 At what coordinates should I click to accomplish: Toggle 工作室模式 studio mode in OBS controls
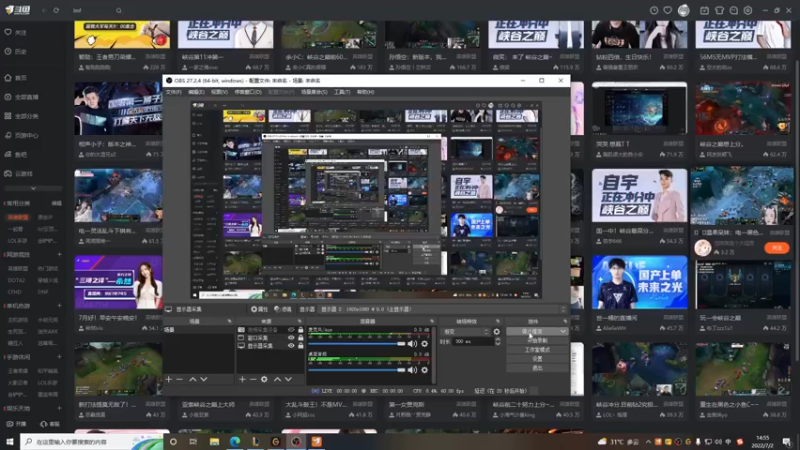click(537, 350)
